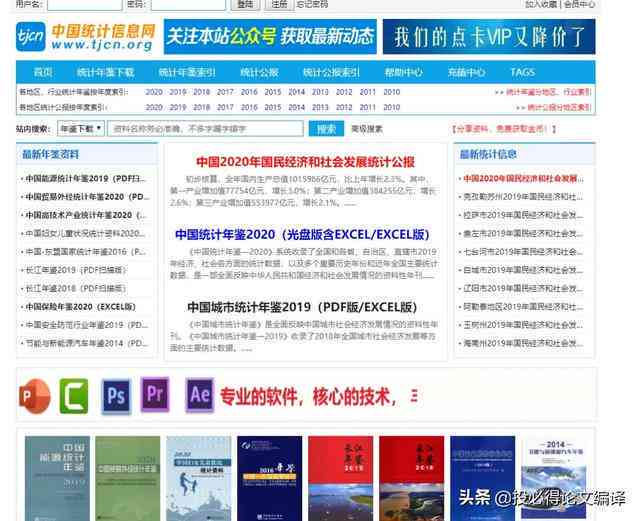The image size is (640, 521).
Task: Click the After Effects Ae icon
Action: point(200,395)
